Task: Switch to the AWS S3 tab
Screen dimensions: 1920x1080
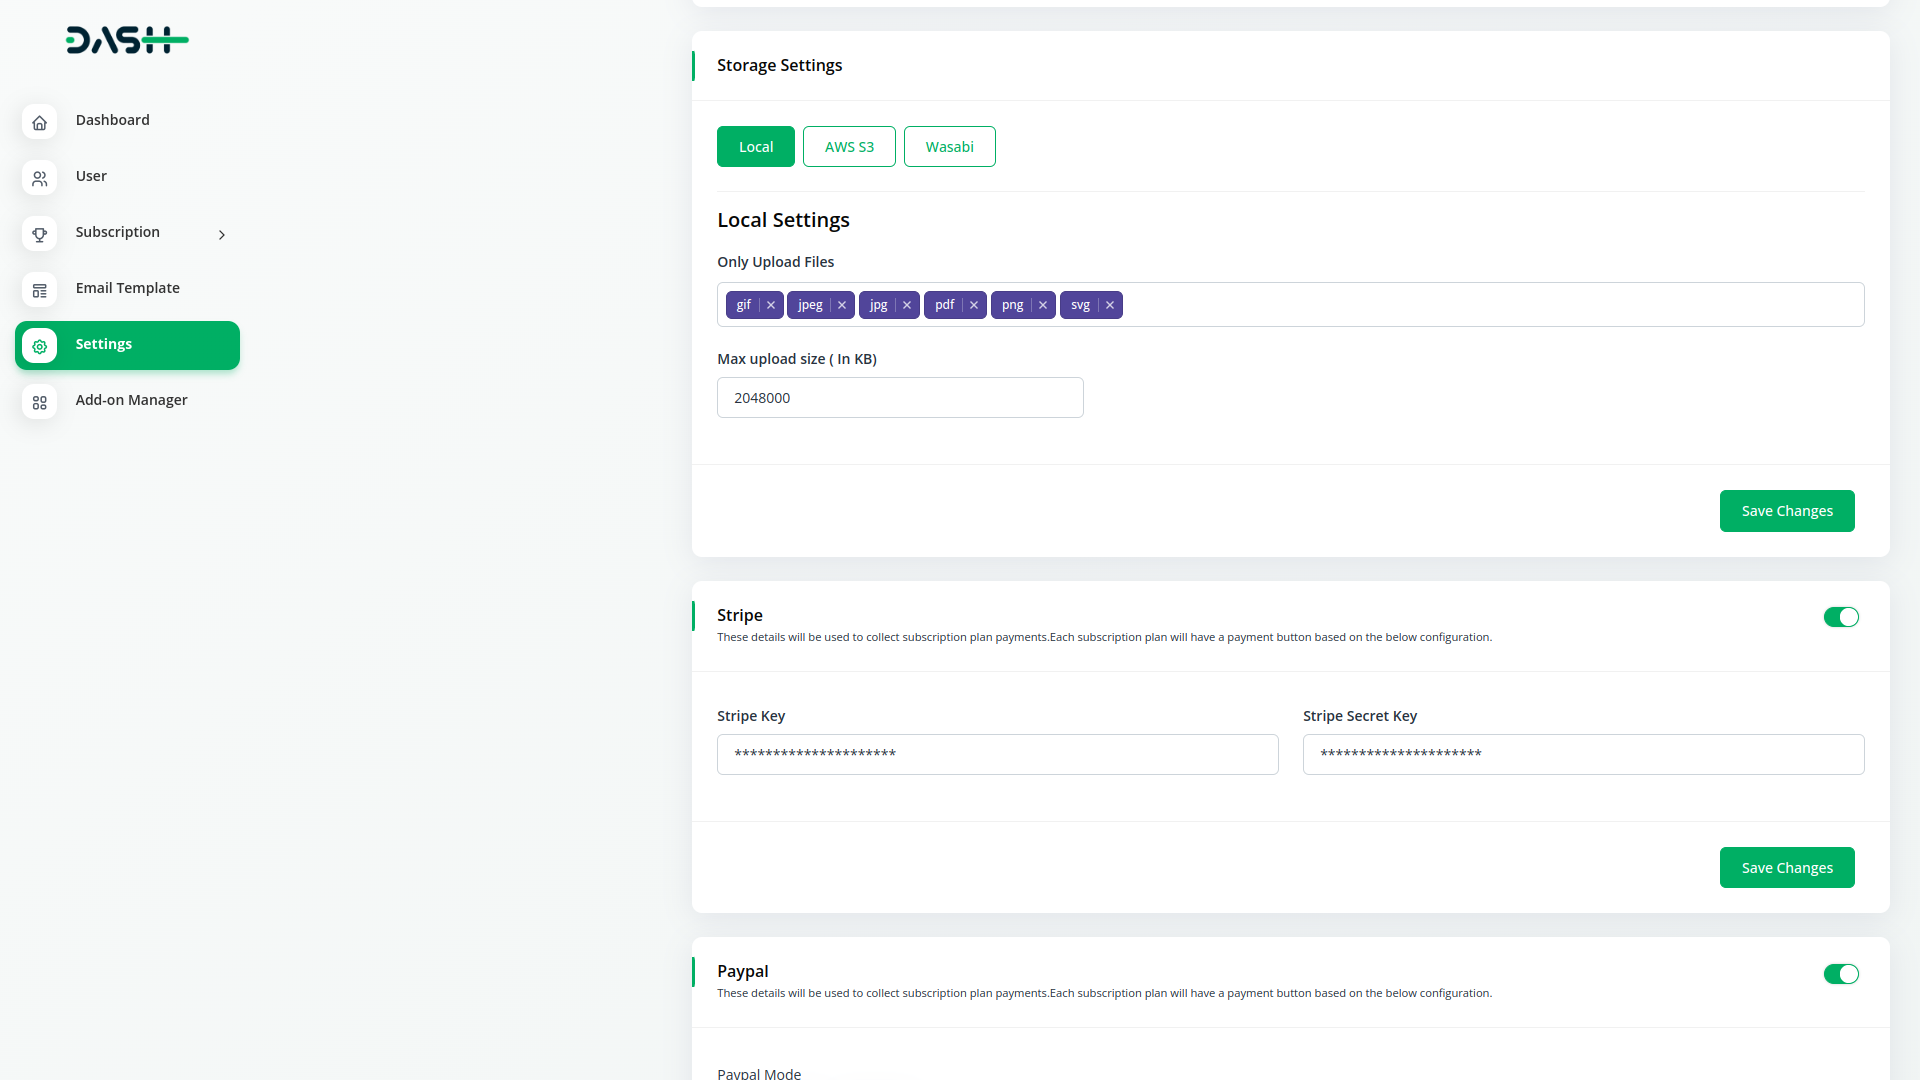Action: [x=848, y=146]
